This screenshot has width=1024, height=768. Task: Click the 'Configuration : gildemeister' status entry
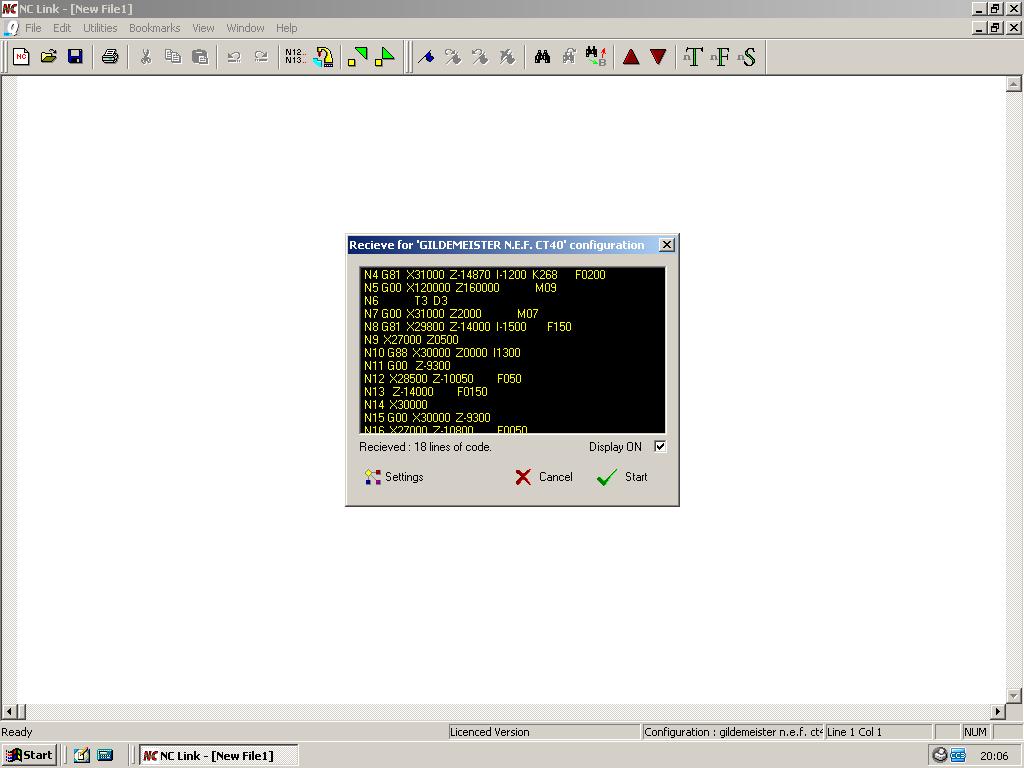[x=733, y=732]
